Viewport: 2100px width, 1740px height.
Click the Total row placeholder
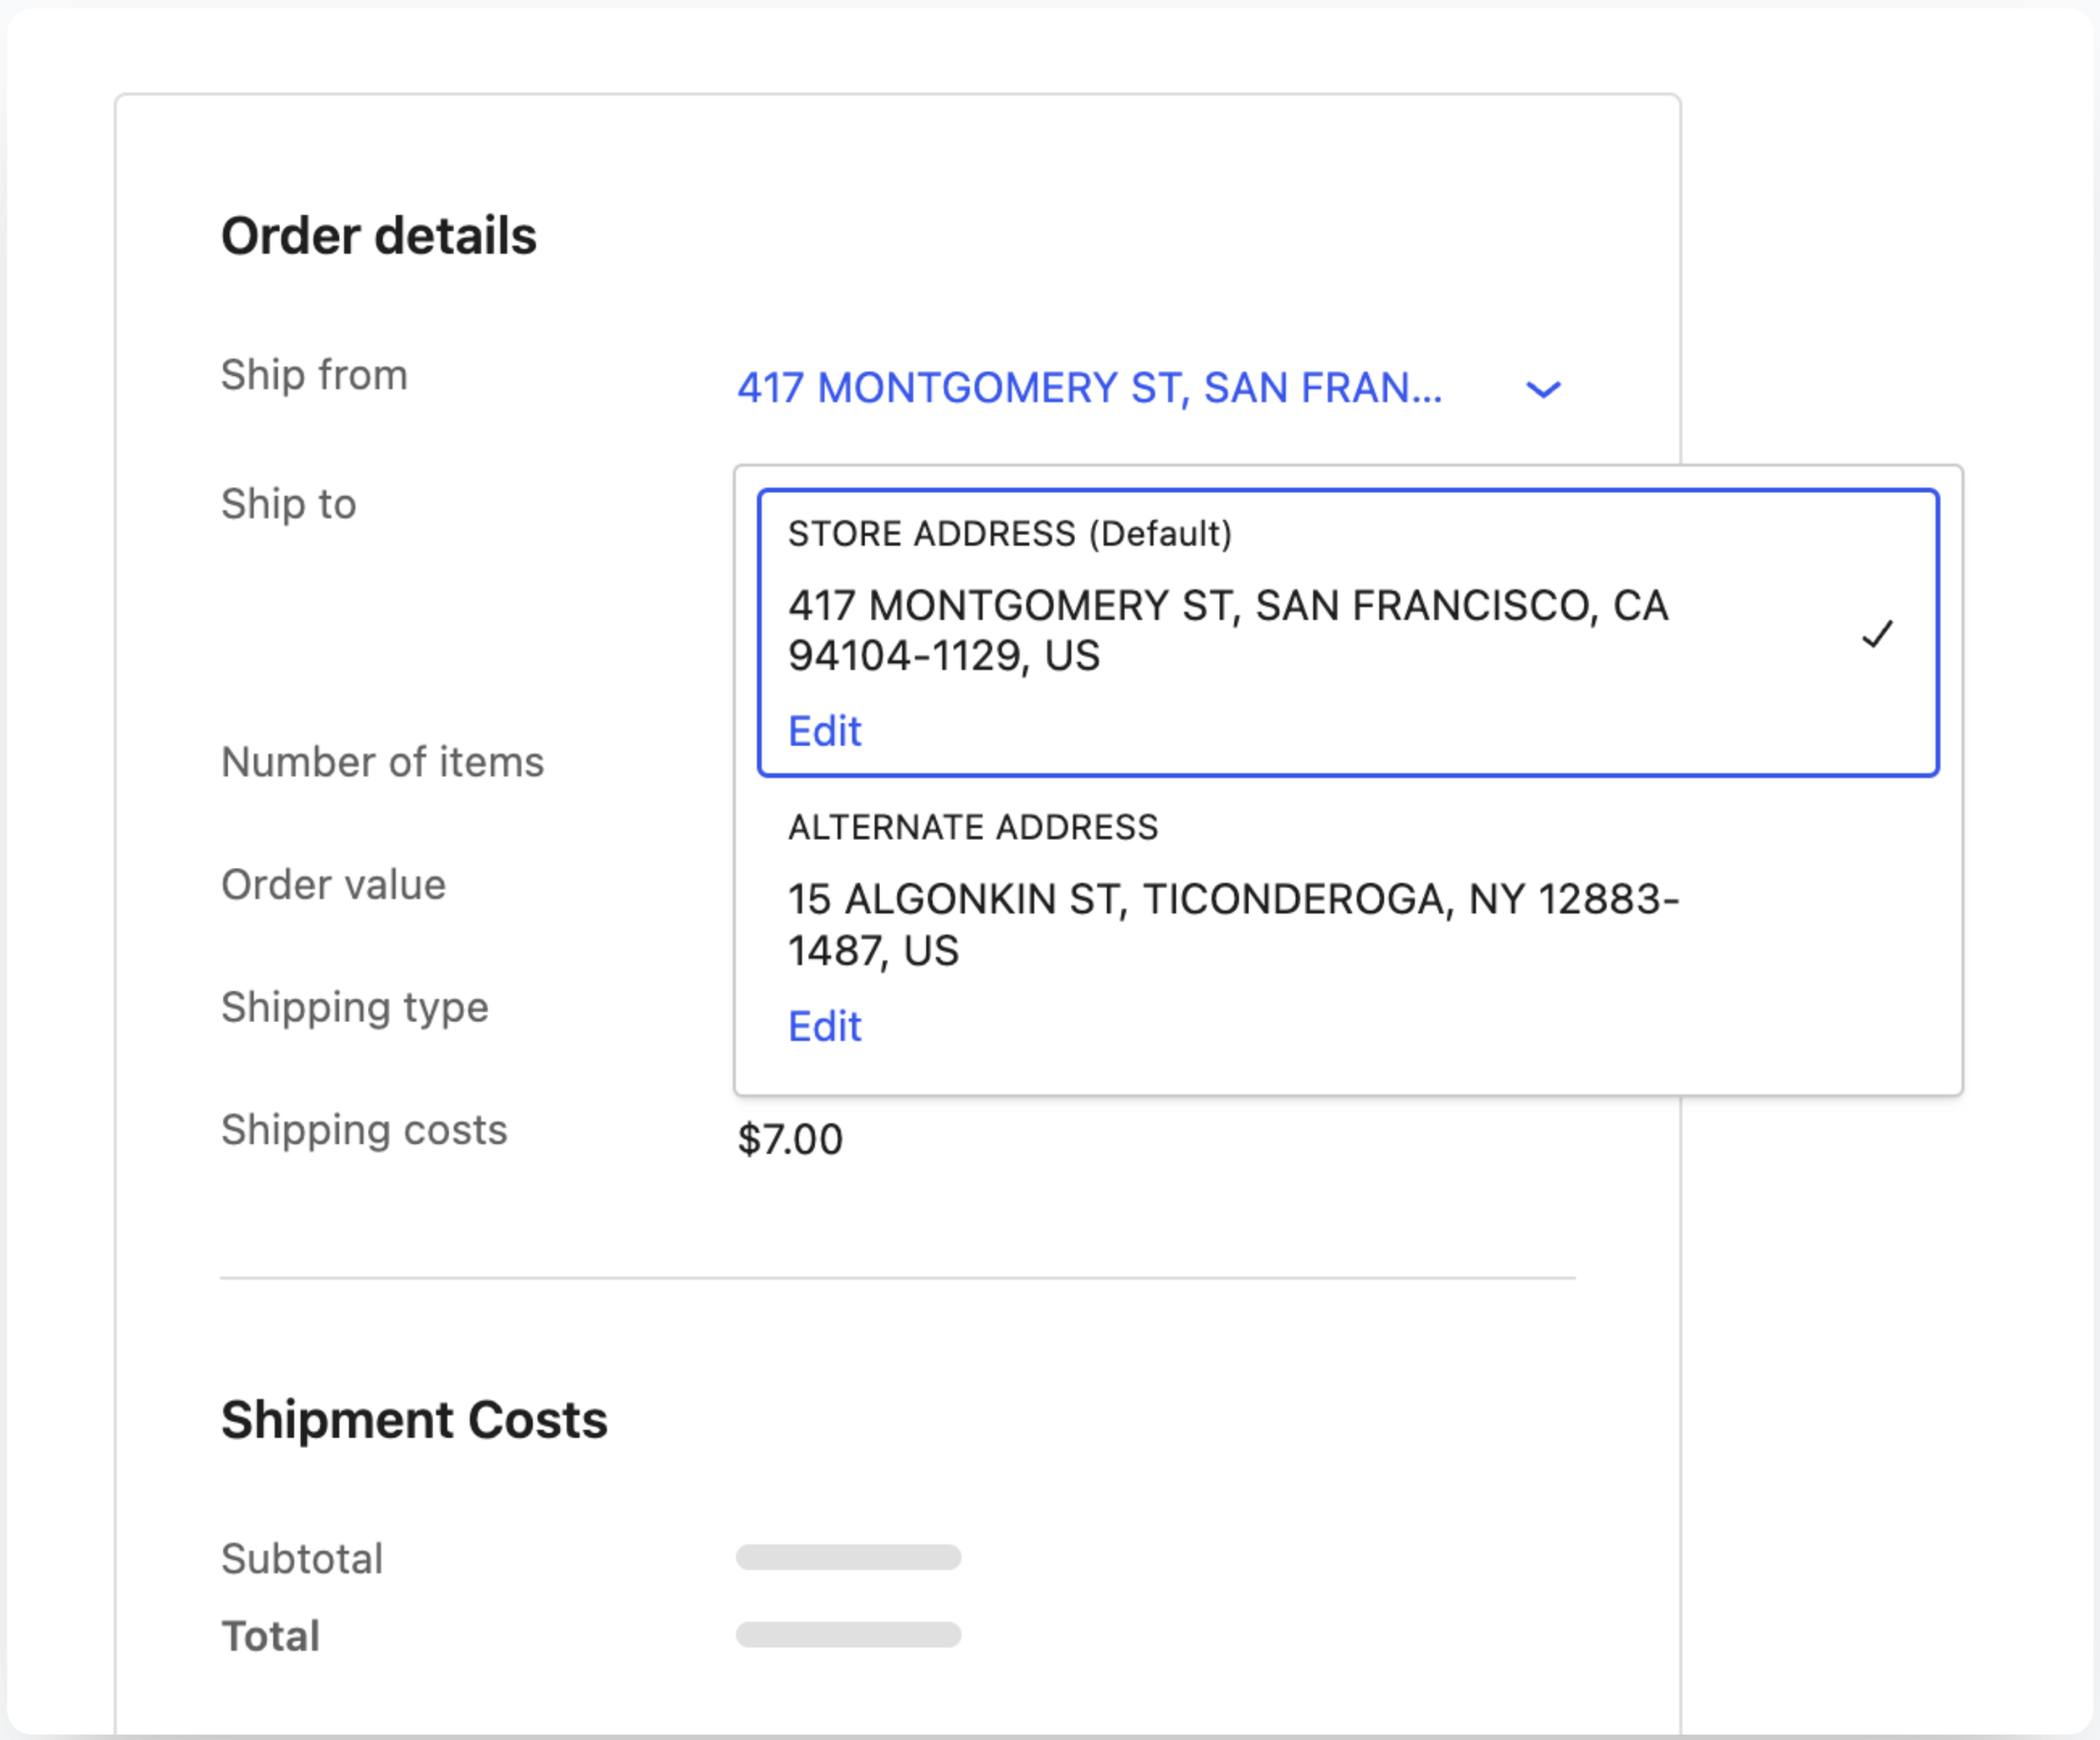[847, 1634]
